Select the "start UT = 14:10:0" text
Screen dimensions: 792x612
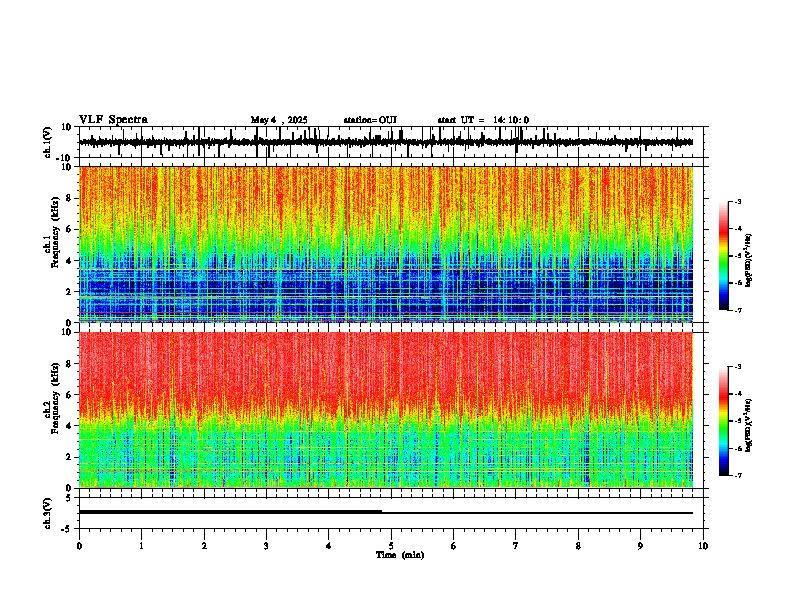pos(483,120)
